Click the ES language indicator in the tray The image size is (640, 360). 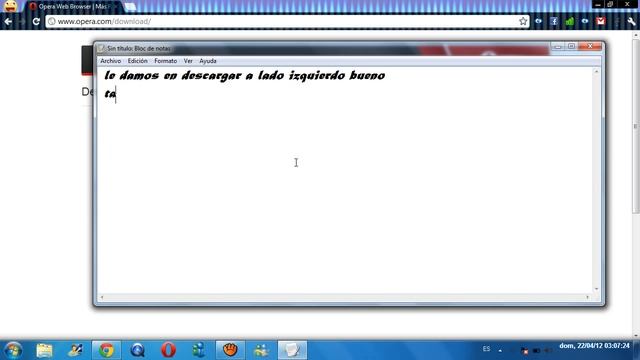click(486, 349)
